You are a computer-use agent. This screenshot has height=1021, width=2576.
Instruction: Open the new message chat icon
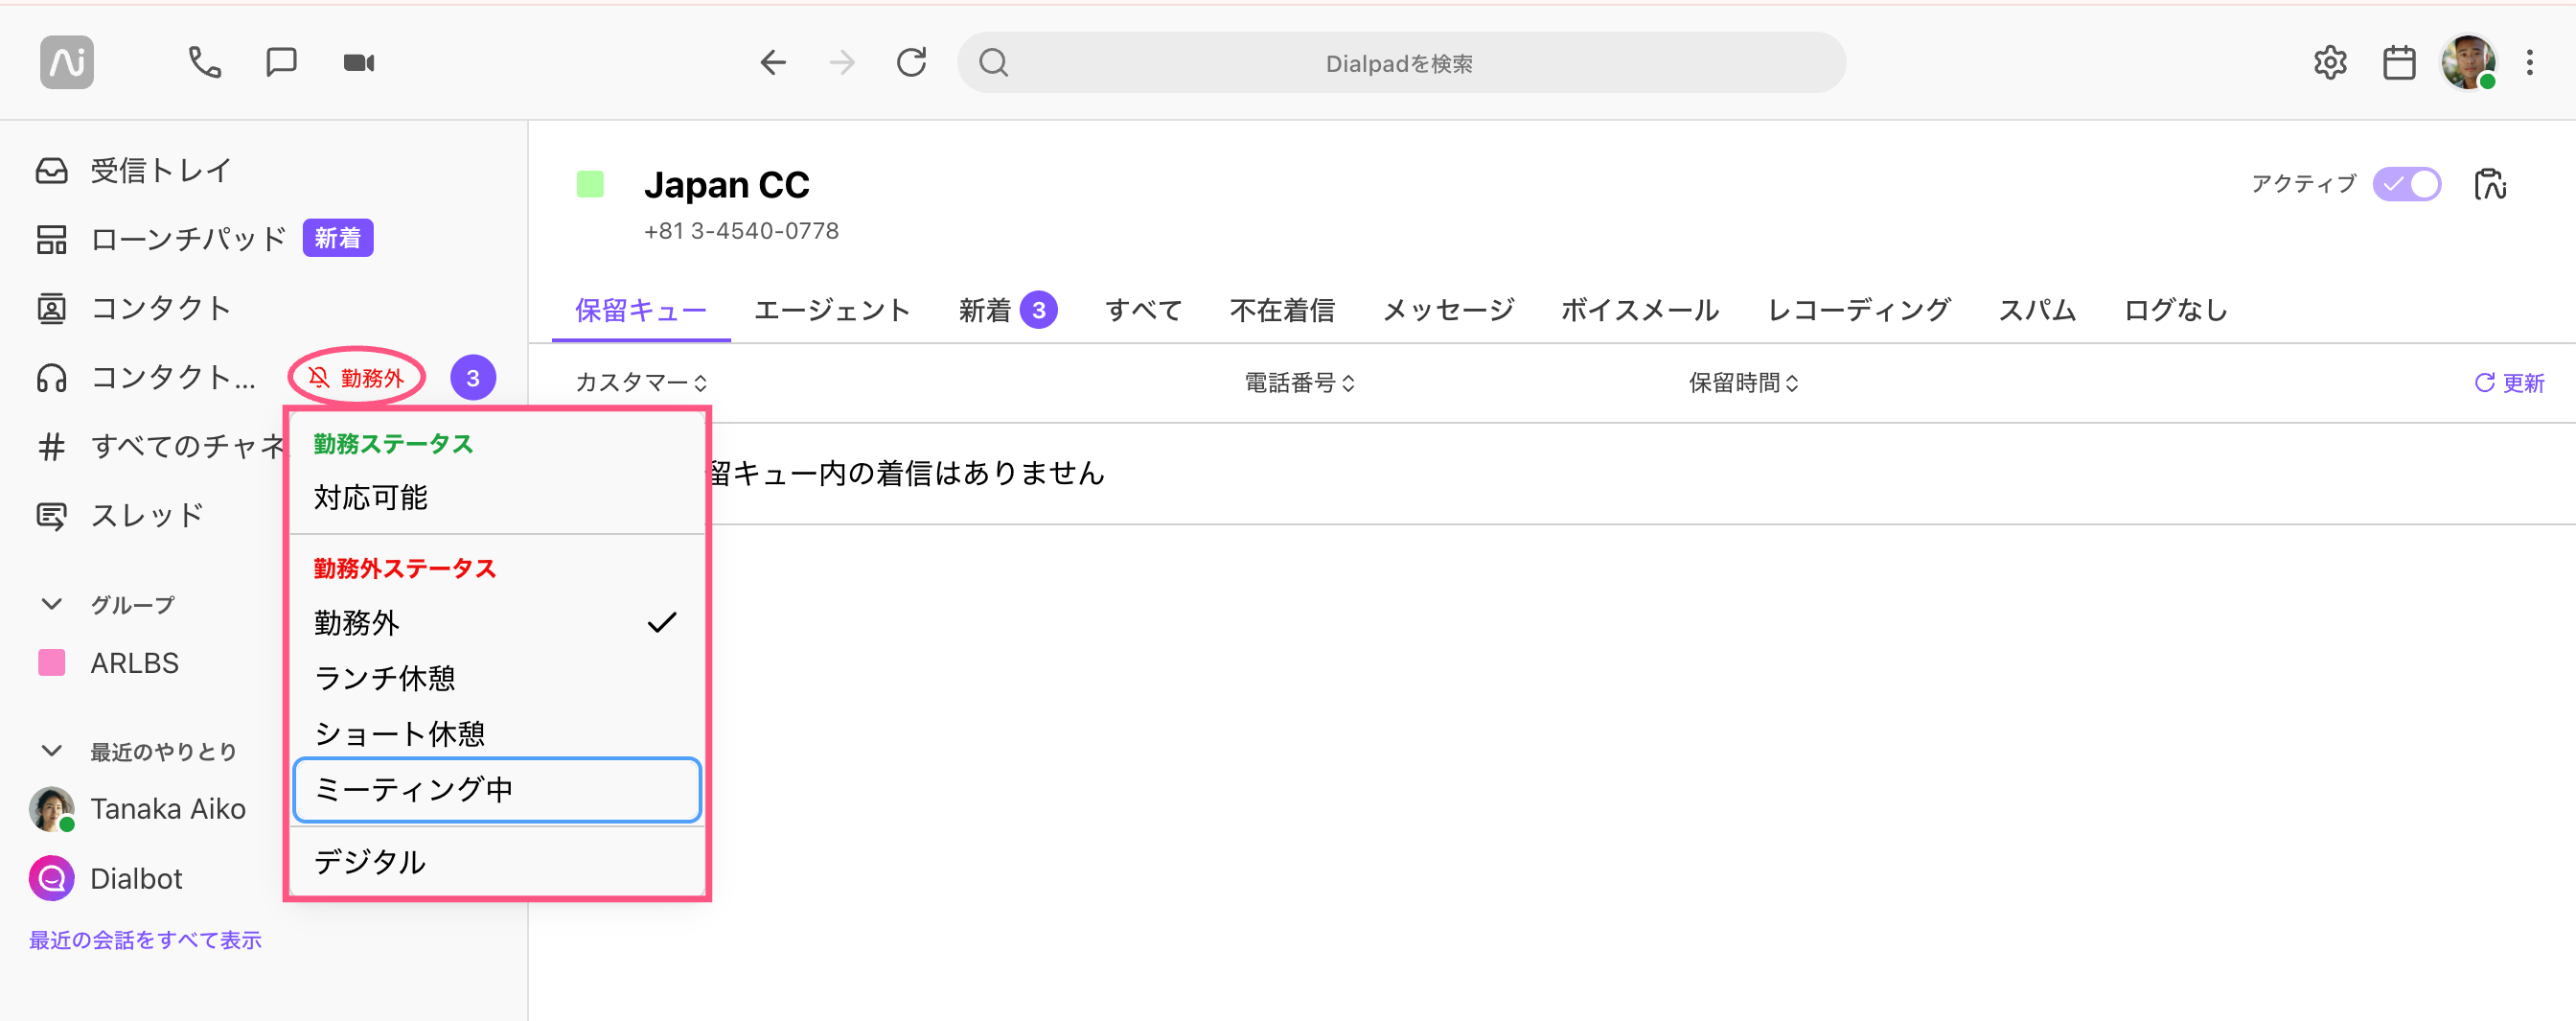281,63
